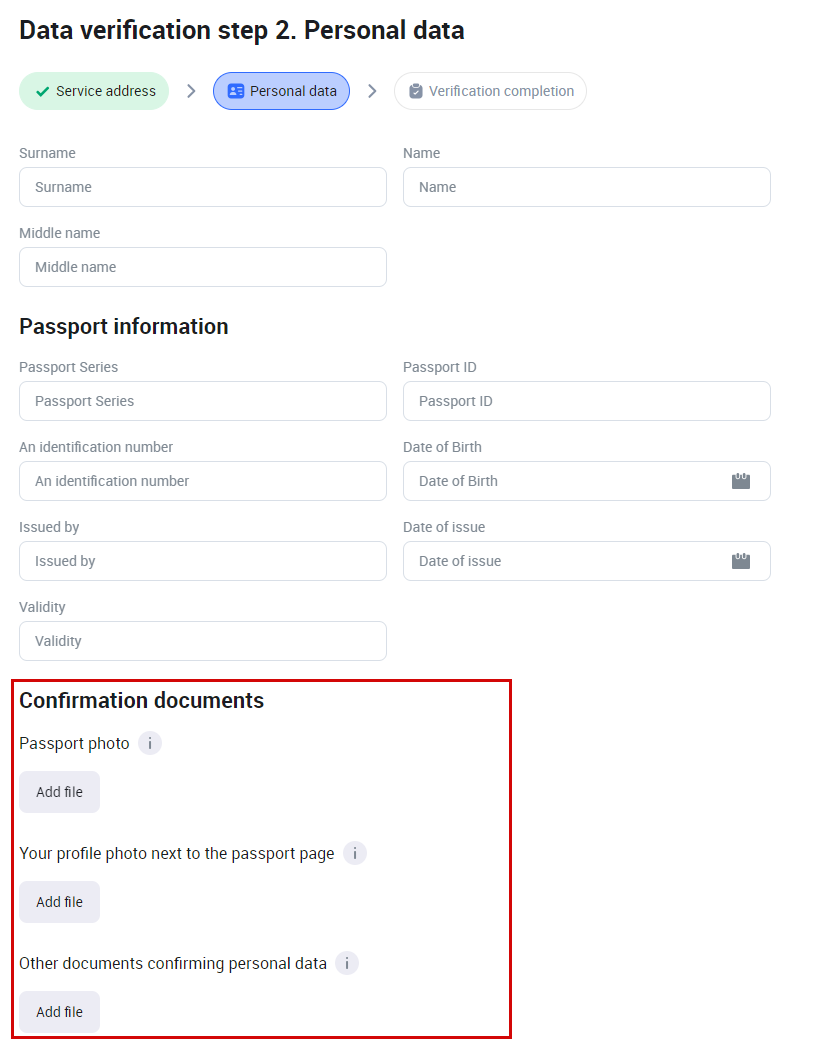Click the Middle name text box

203,267
